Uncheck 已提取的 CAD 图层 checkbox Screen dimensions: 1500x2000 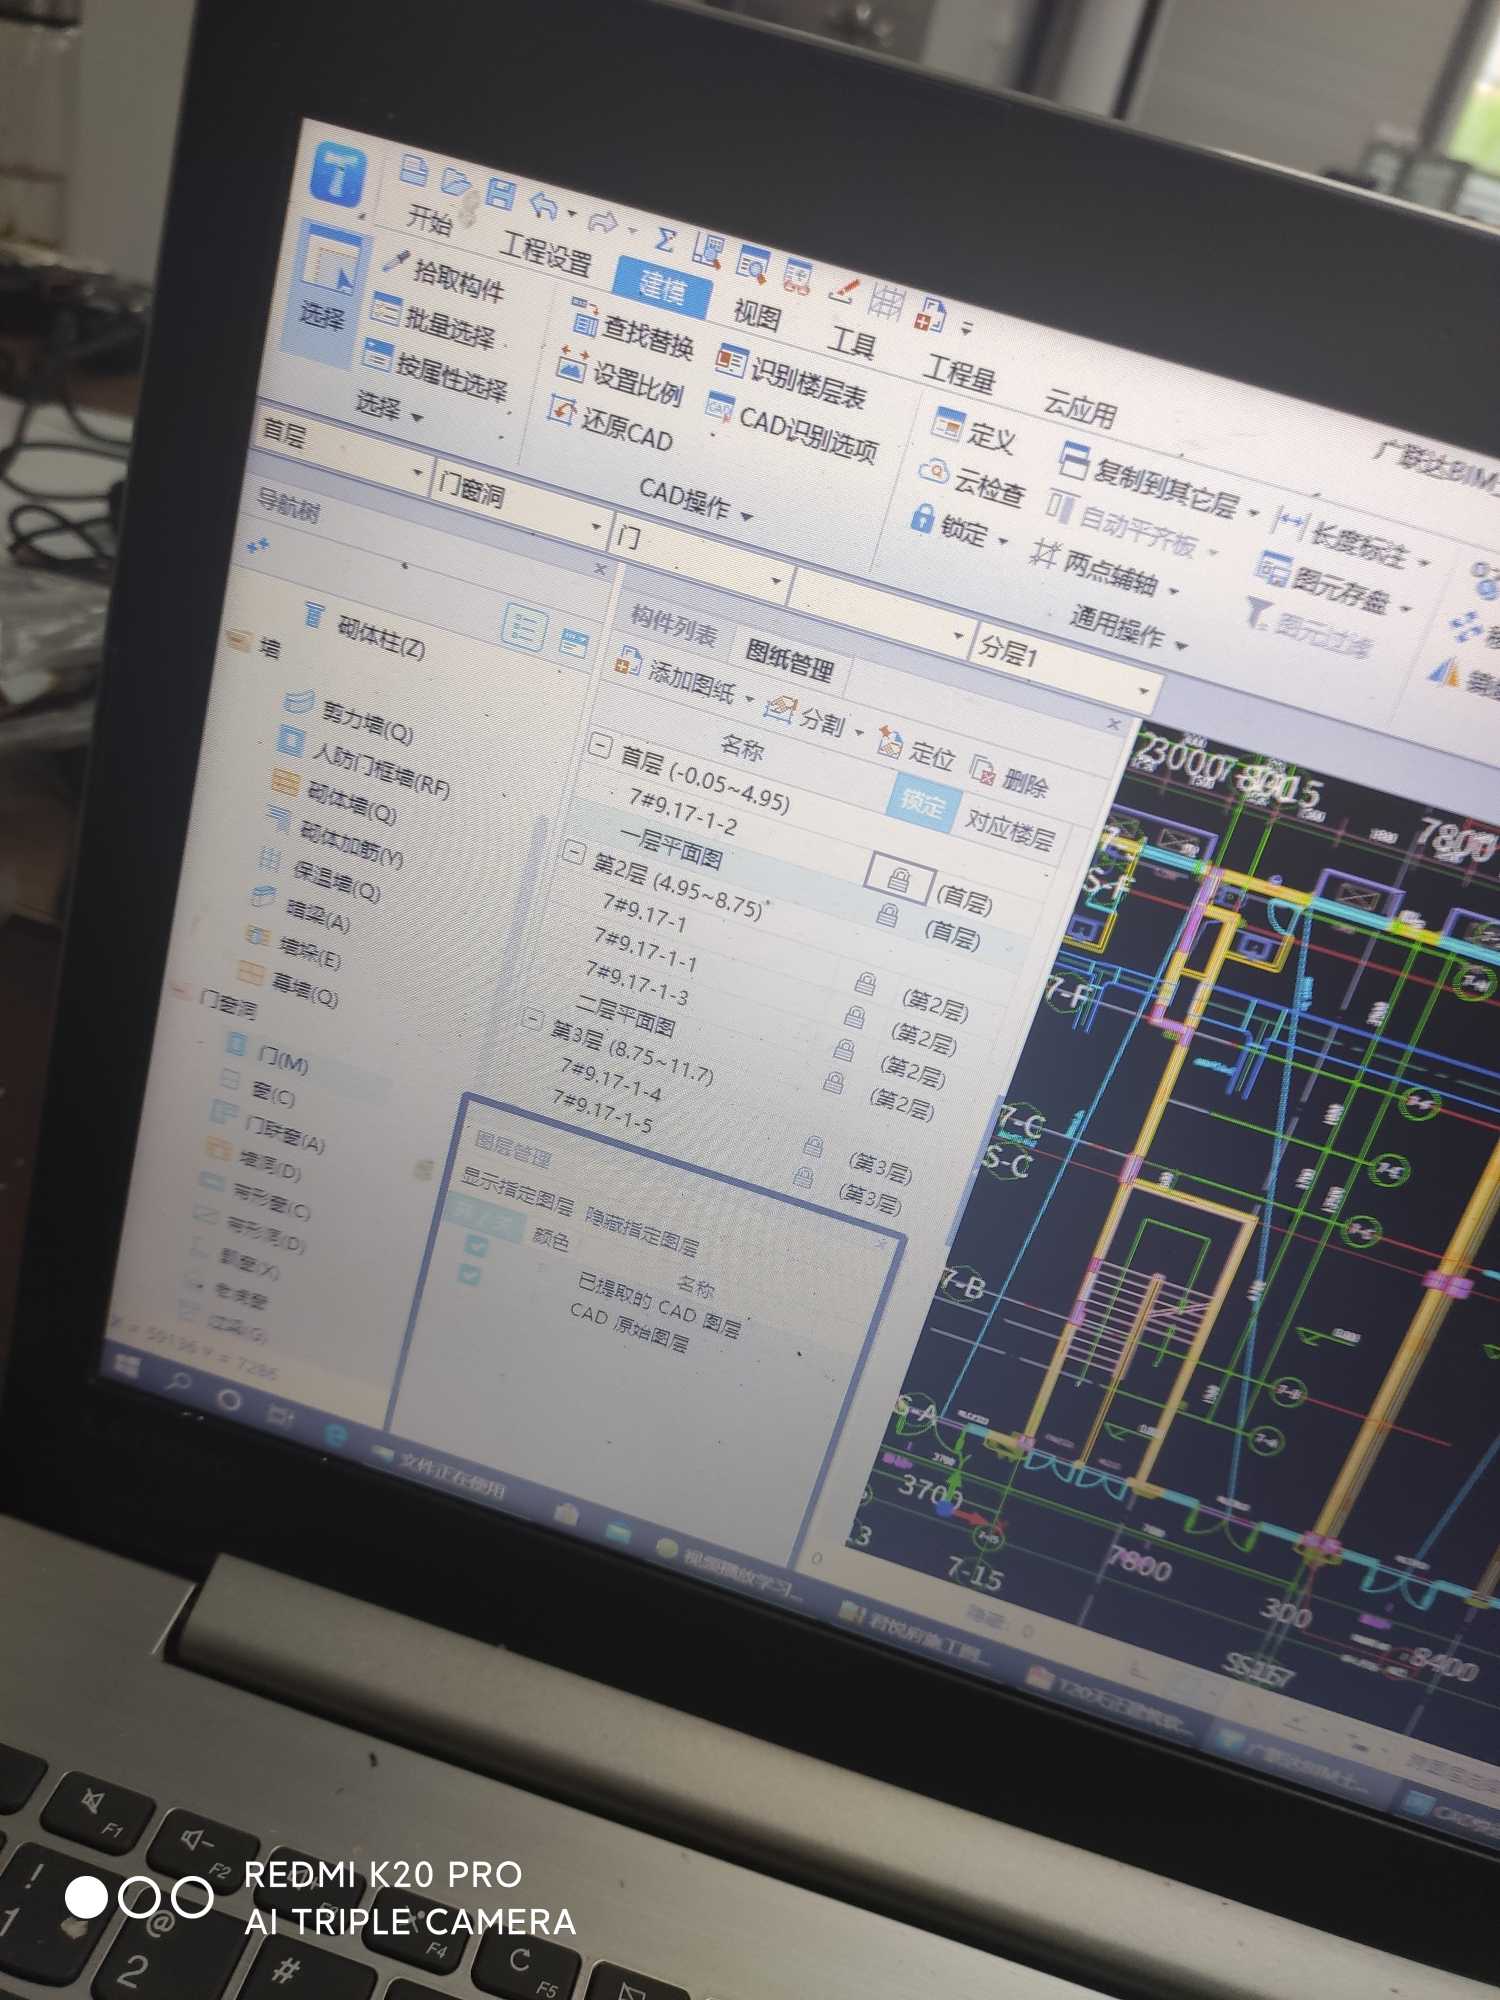pyautogui.click(x=476, y=1245)
